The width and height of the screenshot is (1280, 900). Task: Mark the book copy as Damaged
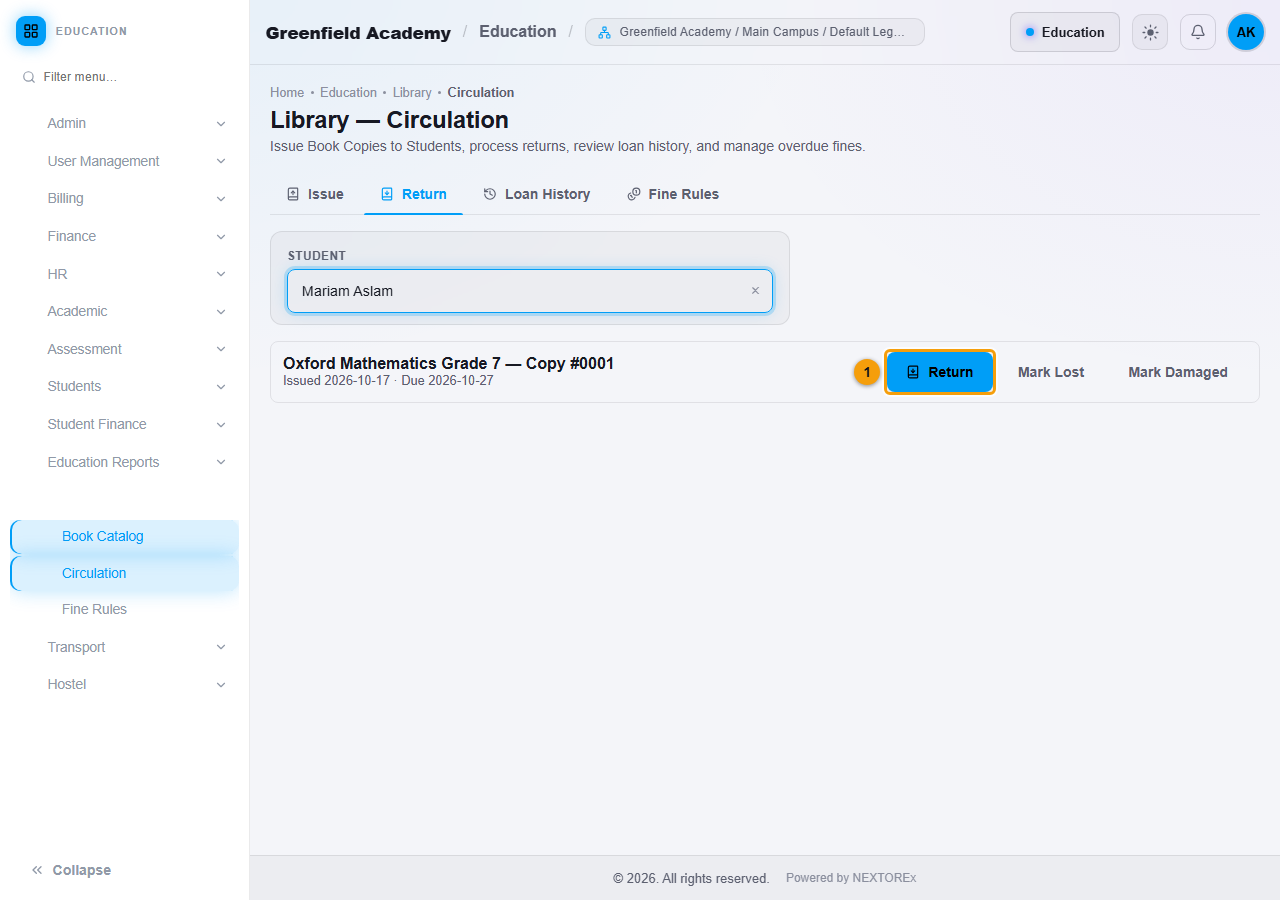(1178, 372)
